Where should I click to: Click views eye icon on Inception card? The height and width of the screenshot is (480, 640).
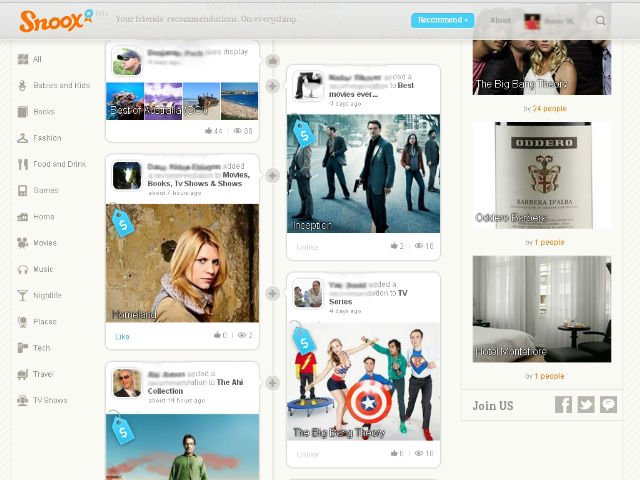[419, 246]
